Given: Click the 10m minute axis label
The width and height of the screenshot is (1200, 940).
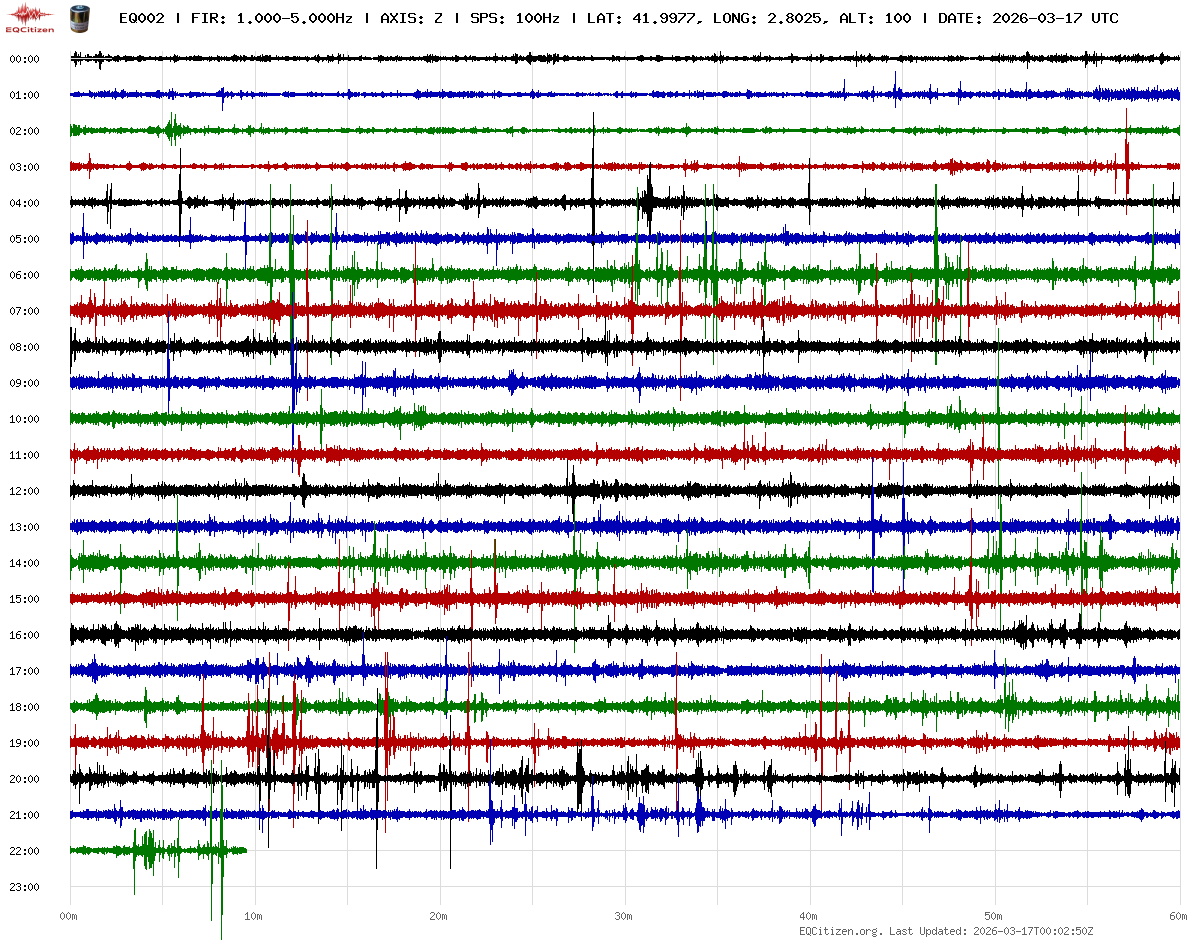Looking at the screenshot, I should click(254, 916).
